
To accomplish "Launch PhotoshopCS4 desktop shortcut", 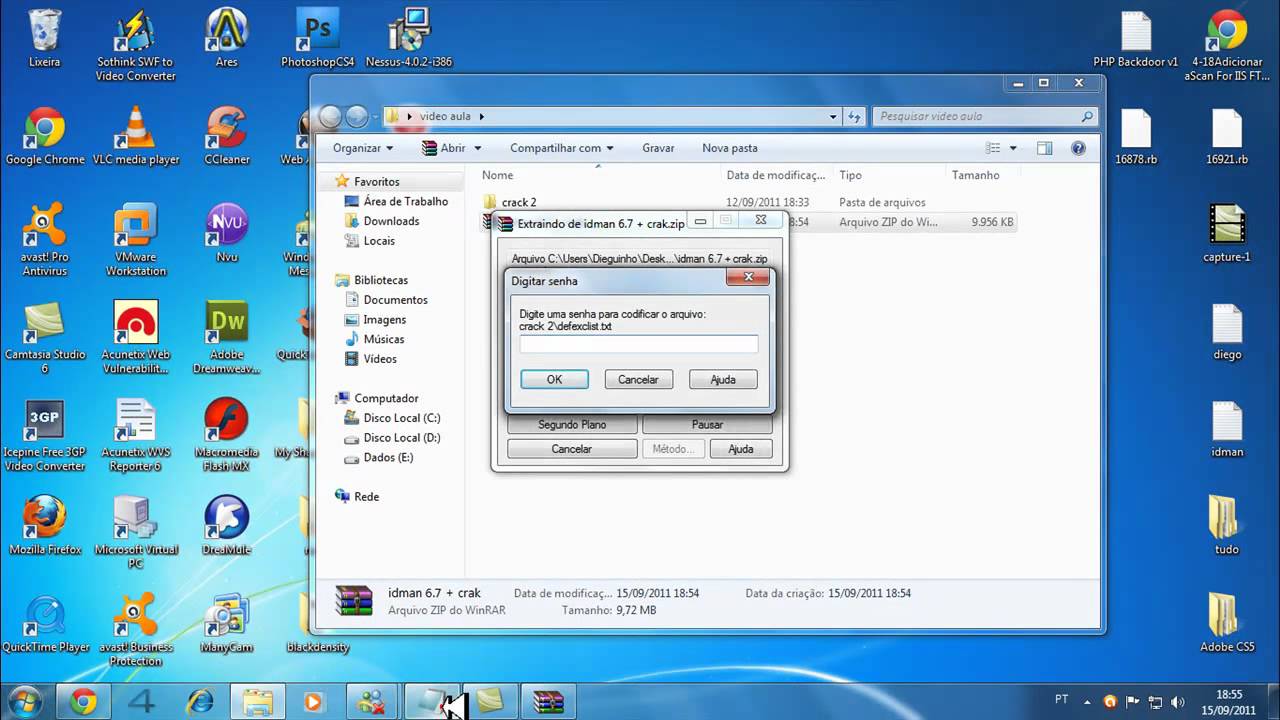I will [x=318, y=38].
